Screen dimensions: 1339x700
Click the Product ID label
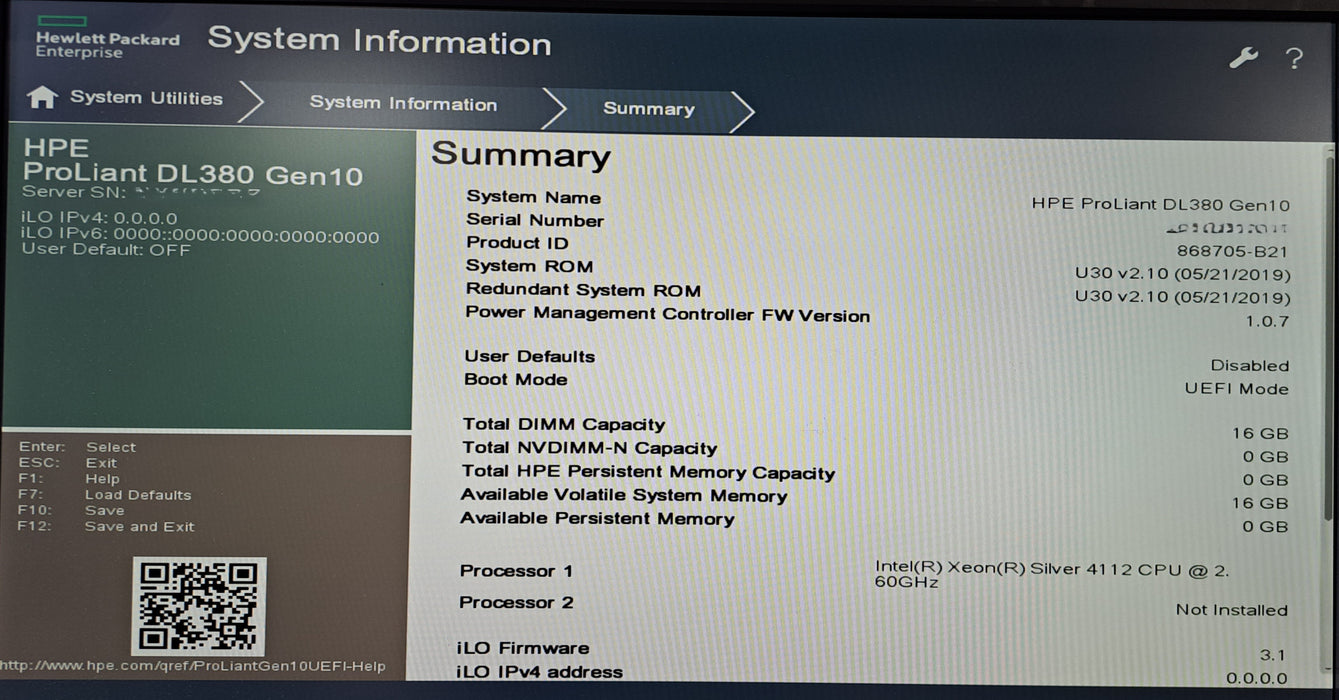tap(517, 243)
